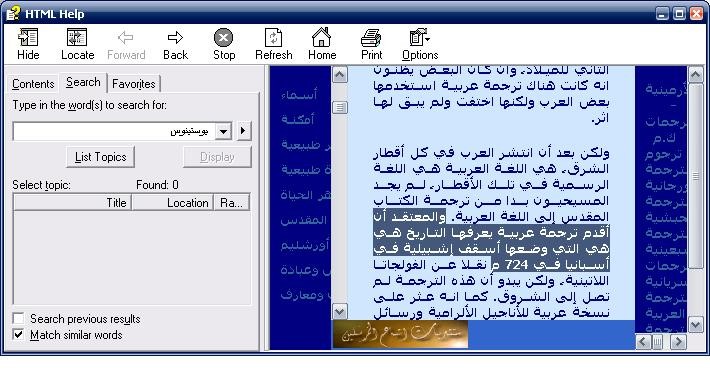Click the horizontal scrollbar right arrow
The image size is (710, 384).
678,342
